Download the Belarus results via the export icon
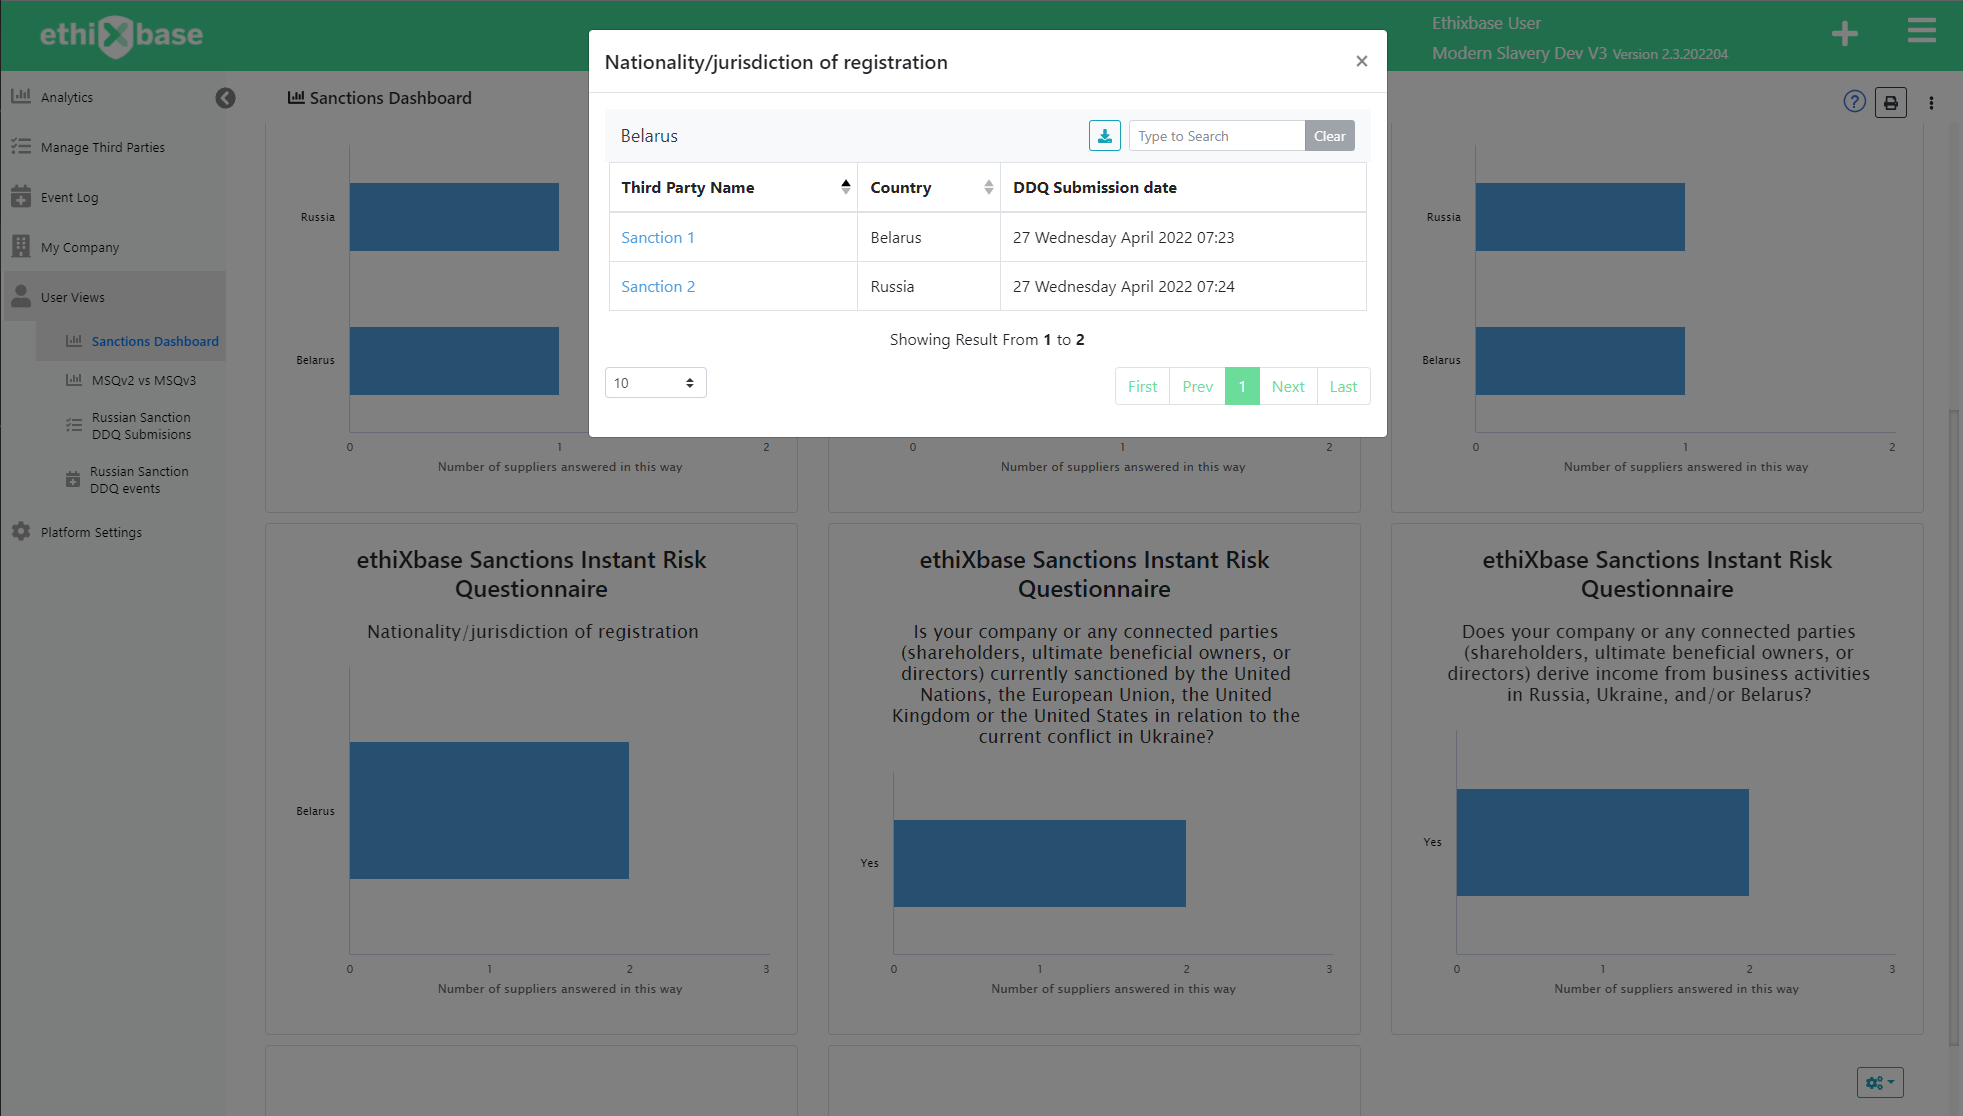Viewport: 1963px width, 1116px height. coord(1104,135)
